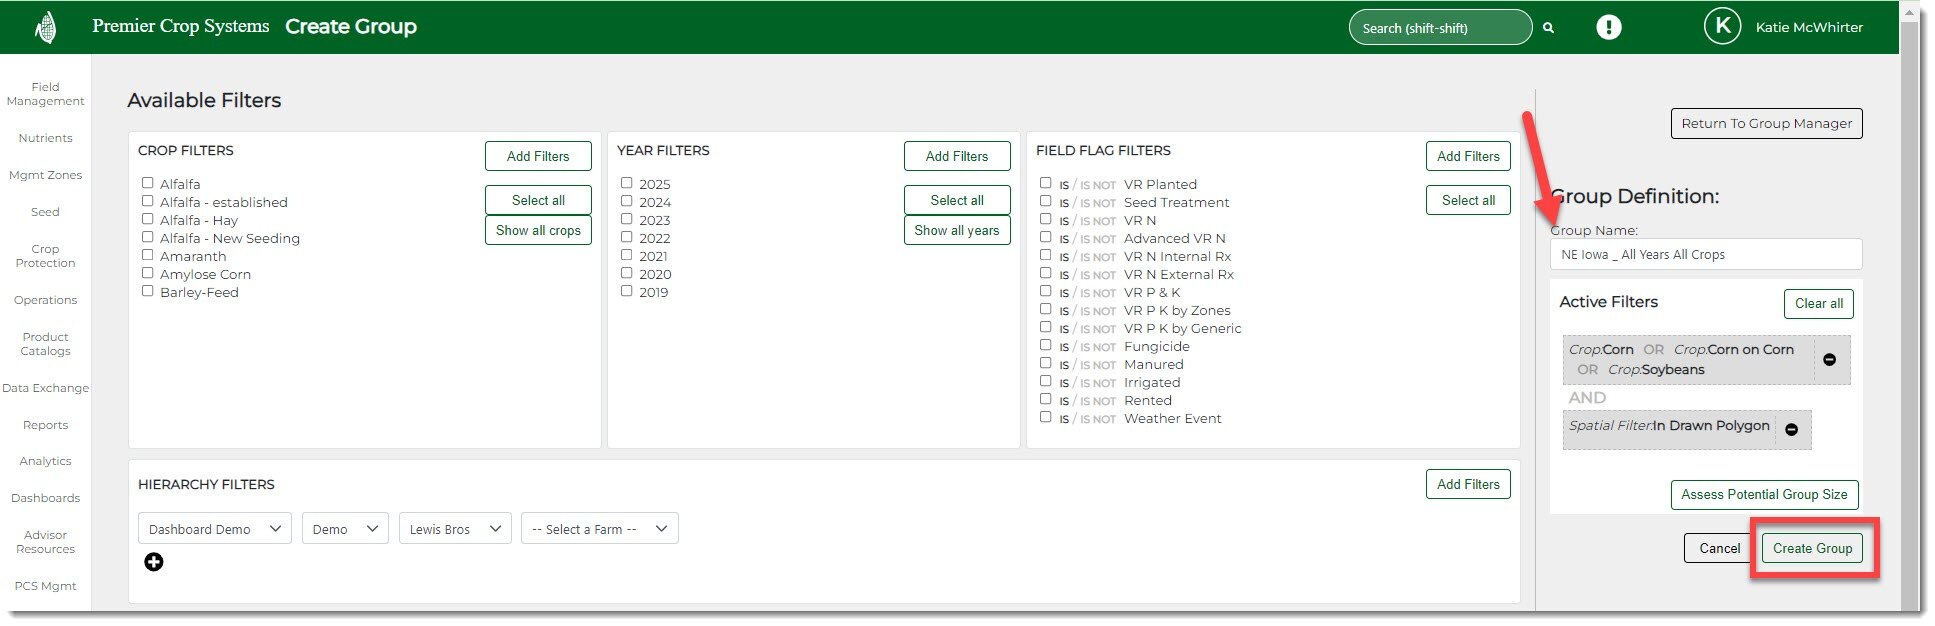
Task: Open the Lewis Bros dropdown
Action: 455,529
